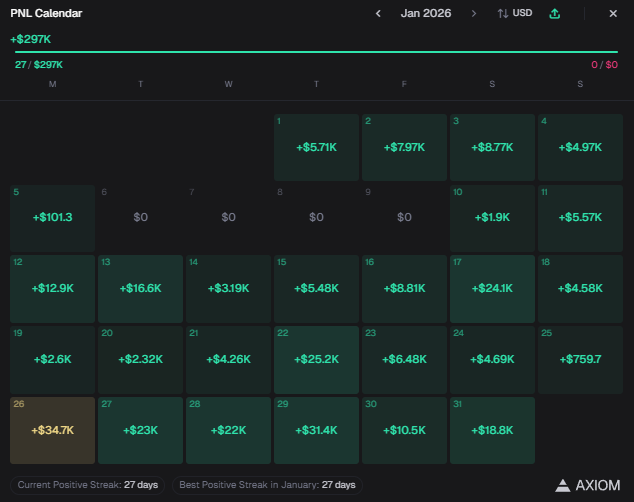The height and width of the screenshot is (502, 634).
Task: Select day 6 cell showing $0
Action: click(x=140, y=218)
